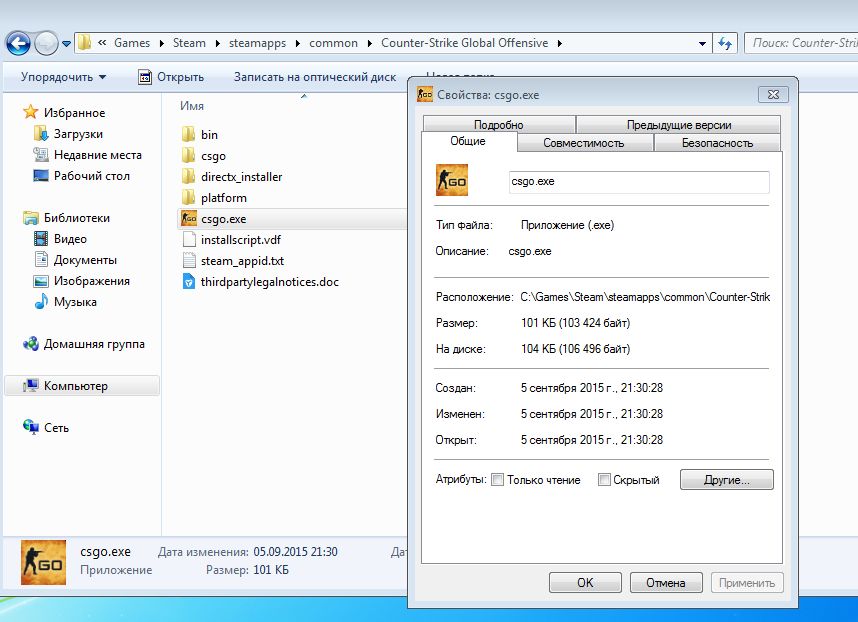Click Записать на оптический диск
Viewport: 858px width, 622px height.
pyautogui.click(x=315, y=77)
